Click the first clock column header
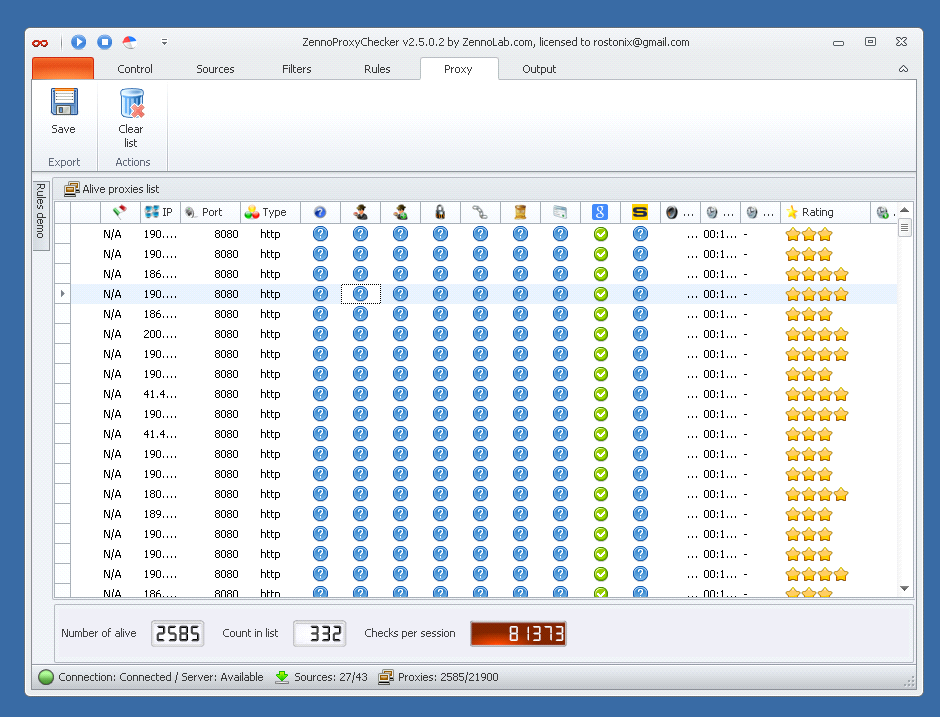 720,212
